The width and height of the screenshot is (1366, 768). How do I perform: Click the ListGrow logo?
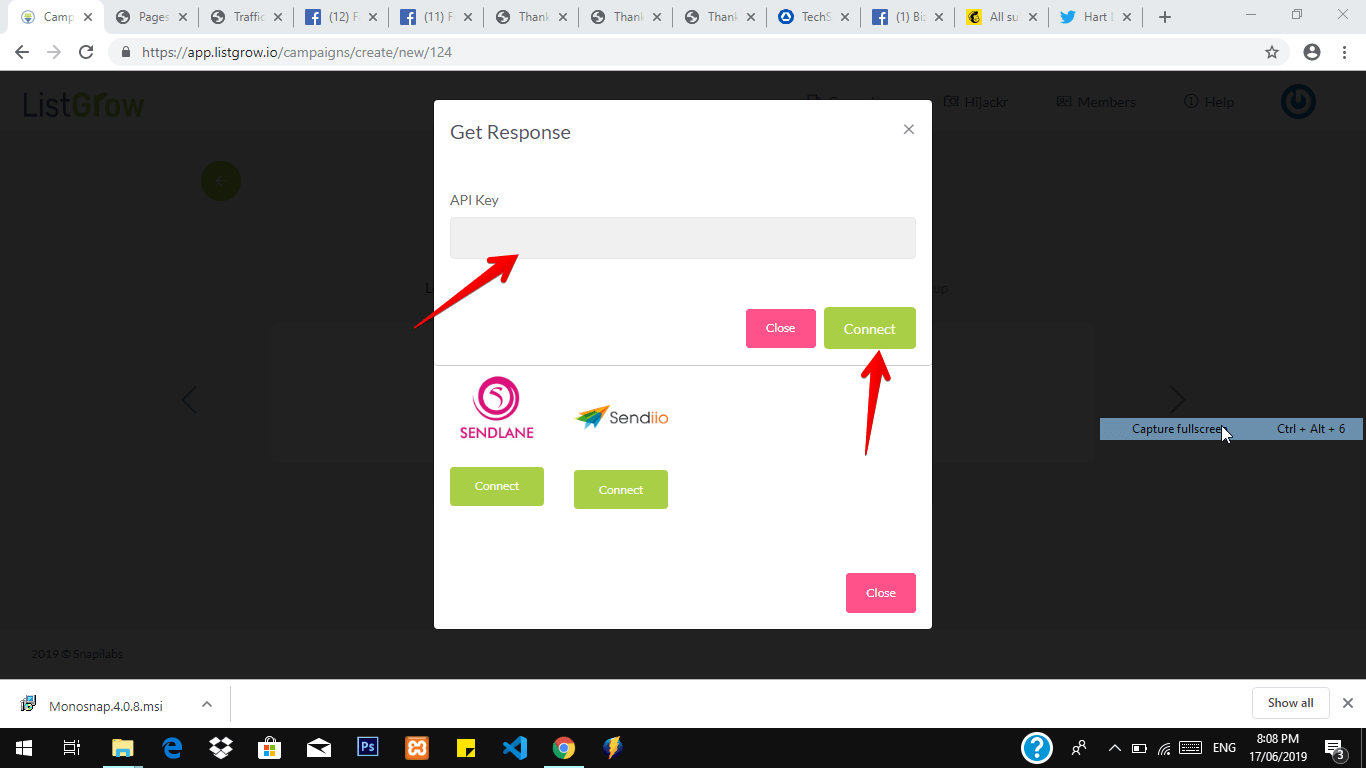[84, 103]
